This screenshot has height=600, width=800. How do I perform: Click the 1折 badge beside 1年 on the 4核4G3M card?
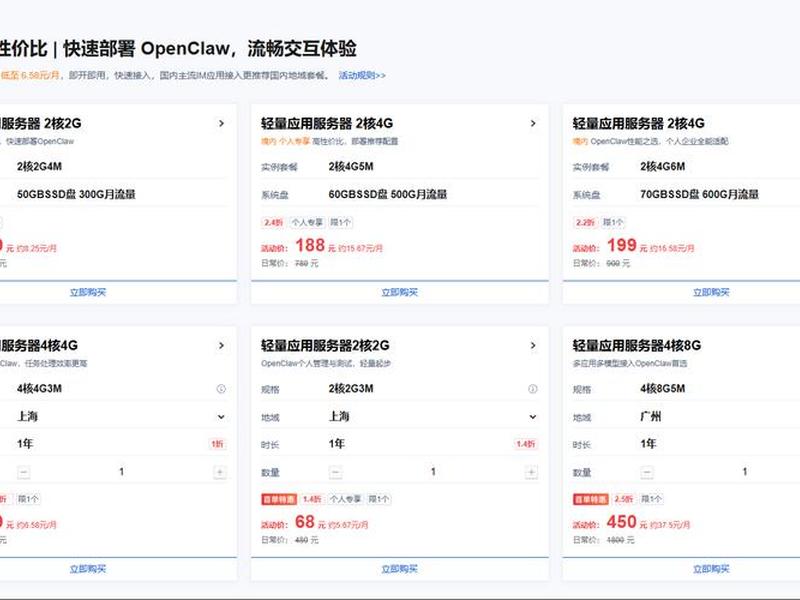click(217, 444)
